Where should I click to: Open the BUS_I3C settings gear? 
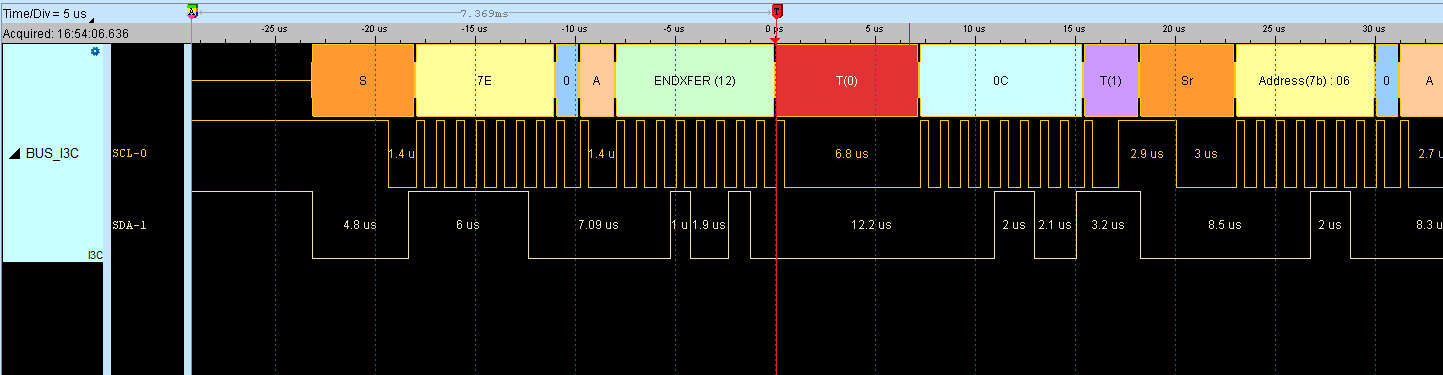tap(96, 51)
